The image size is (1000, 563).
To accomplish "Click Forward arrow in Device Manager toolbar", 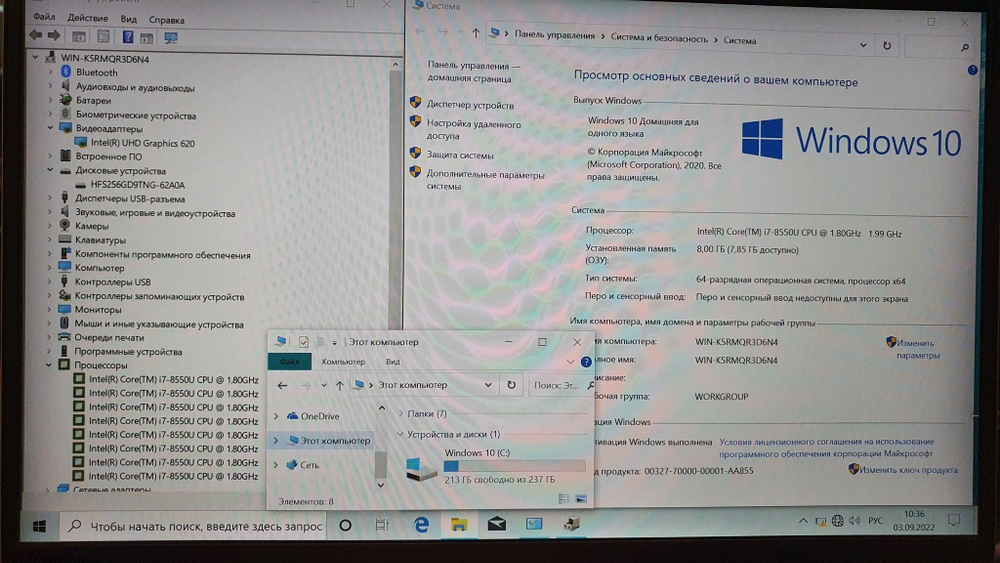I will [x=54, y=36].
